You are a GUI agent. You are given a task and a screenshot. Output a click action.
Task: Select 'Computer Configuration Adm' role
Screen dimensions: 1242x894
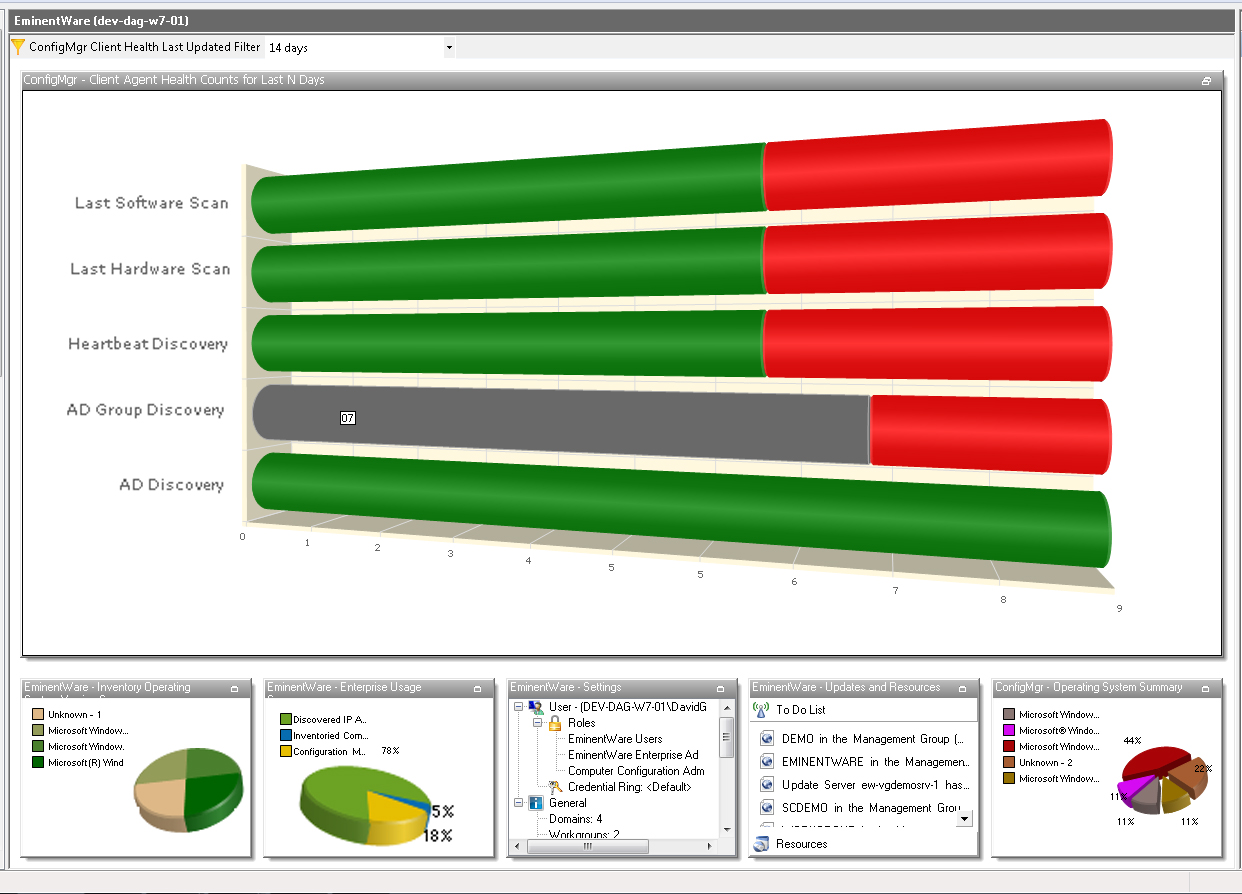coord(636,771)
